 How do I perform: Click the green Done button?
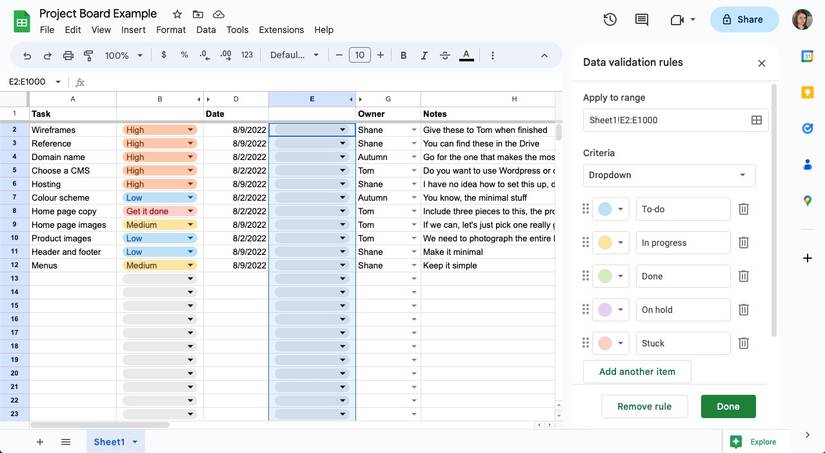click(x=728, y=406)
